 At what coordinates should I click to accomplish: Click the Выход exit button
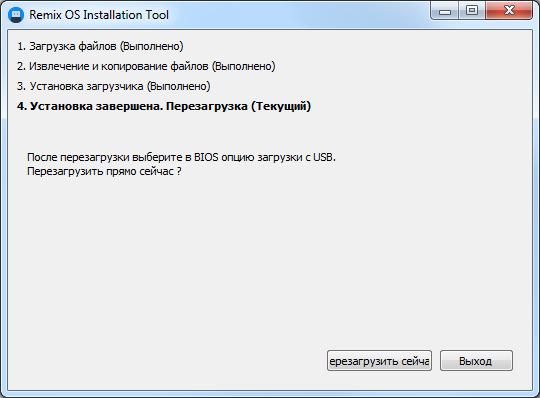tap(476, 361)
